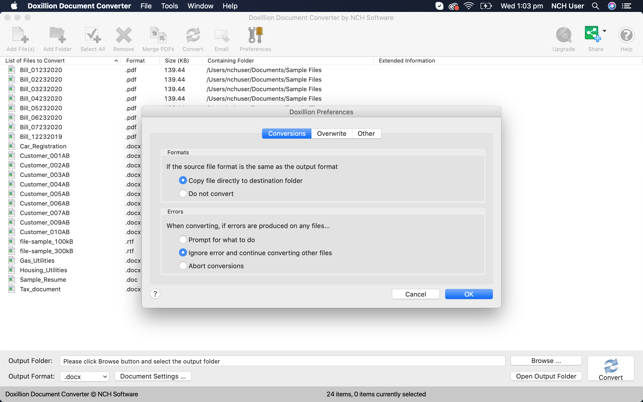
Task: Click Cancel in the Preferences dialog
Action: click(x=415, y=294)
